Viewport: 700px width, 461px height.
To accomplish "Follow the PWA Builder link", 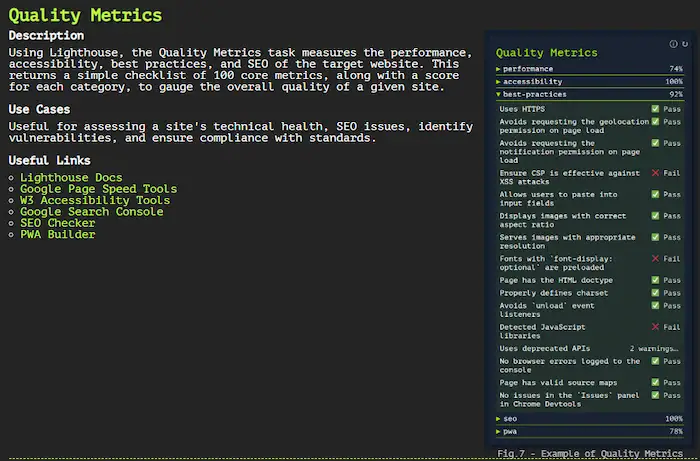I will pos(58,234).
